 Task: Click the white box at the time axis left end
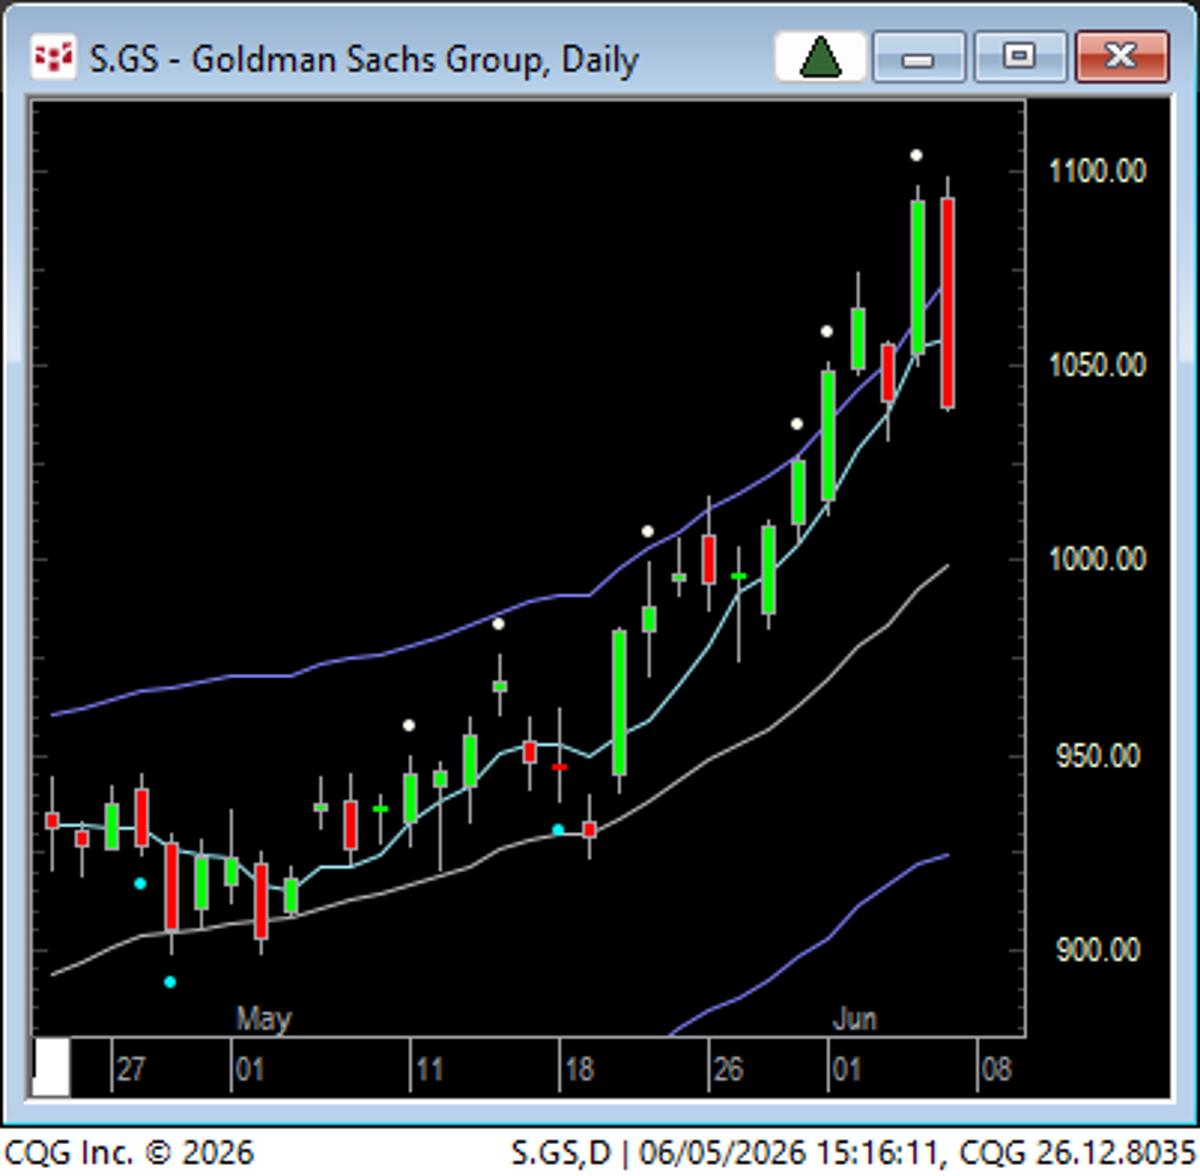tap(52, 1067)
